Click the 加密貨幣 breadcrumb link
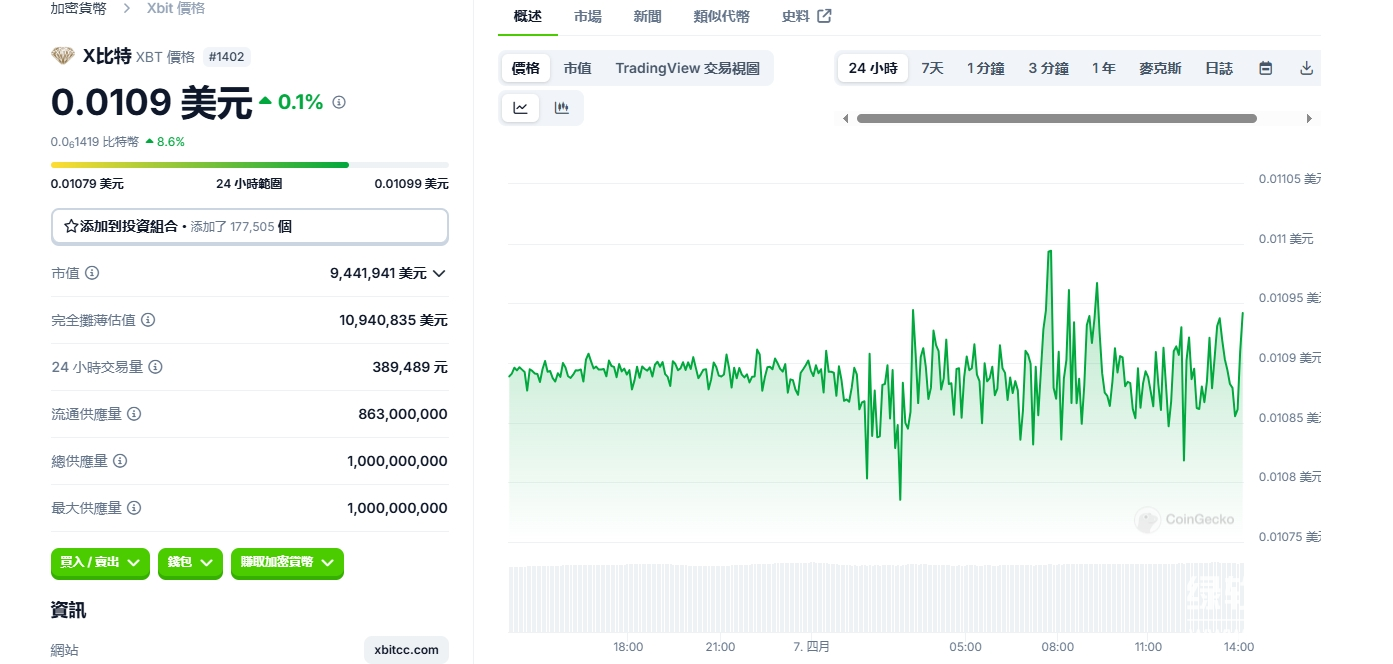 click(78, 8)
